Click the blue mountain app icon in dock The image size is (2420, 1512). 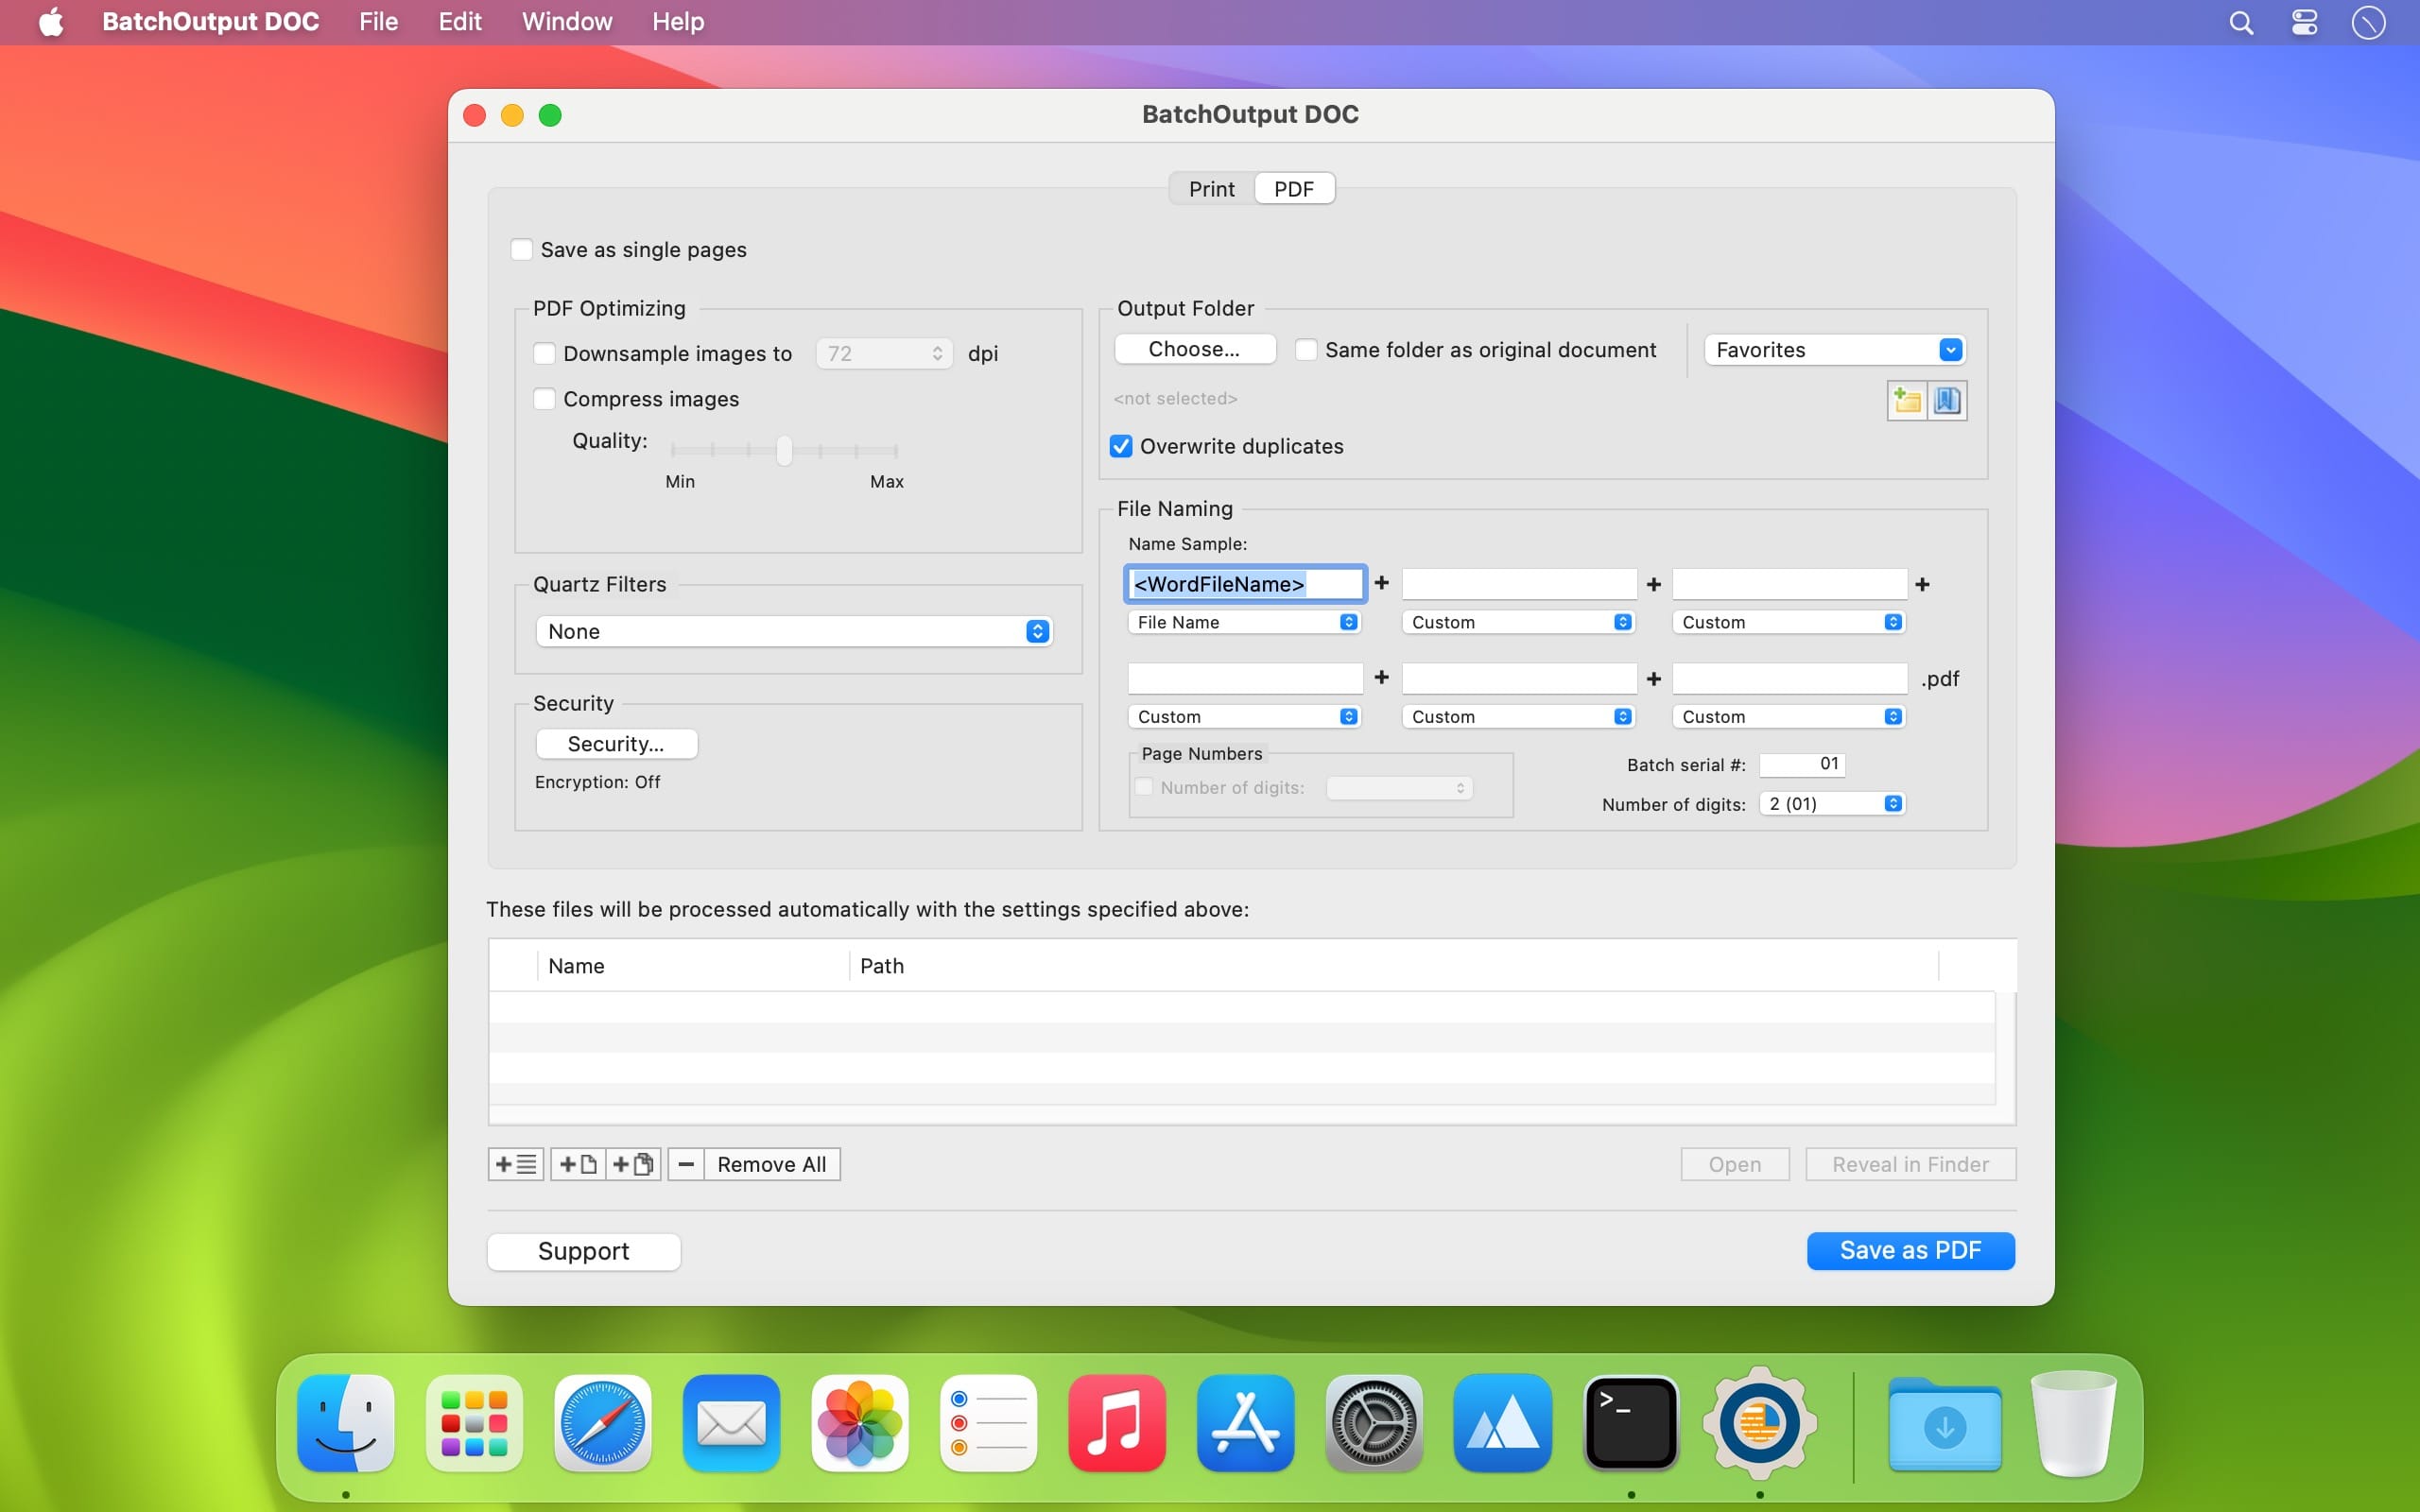coord(1502,1422)
